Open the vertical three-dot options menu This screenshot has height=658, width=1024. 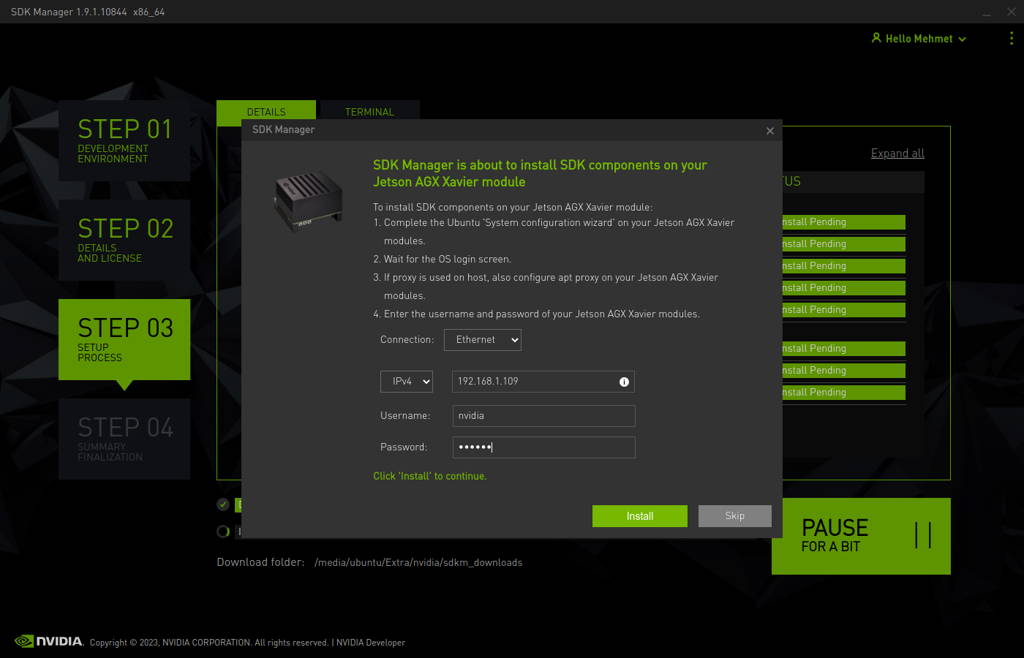[x=1011, y=39]
